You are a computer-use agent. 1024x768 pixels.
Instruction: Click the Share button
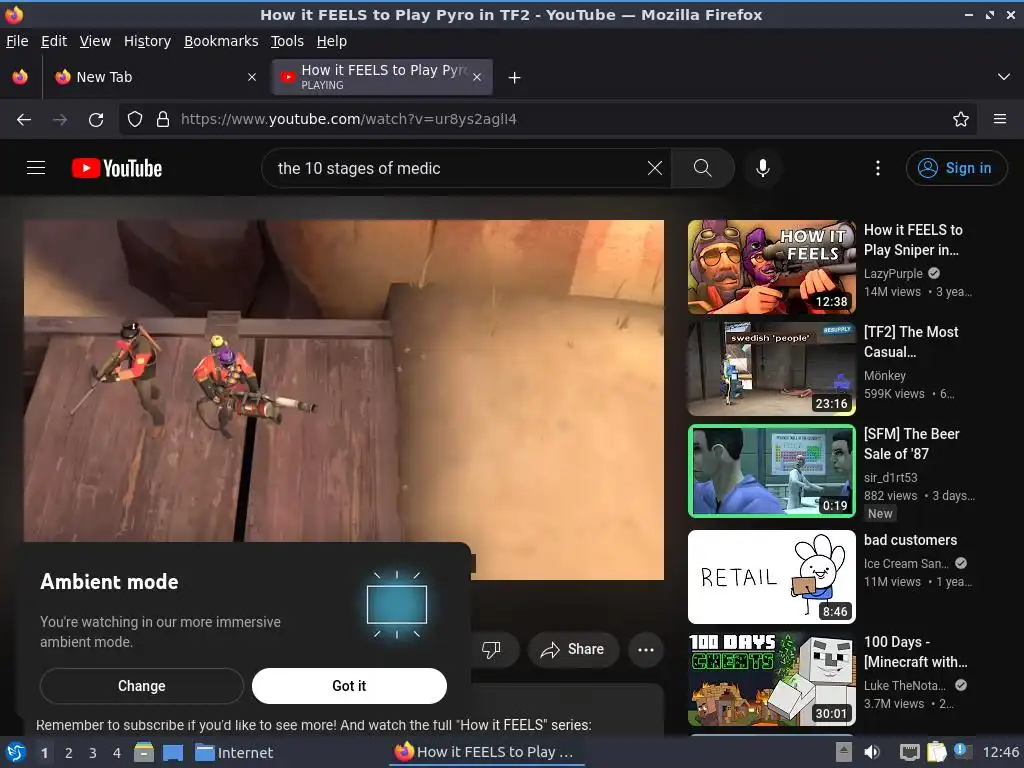[573, 649]
